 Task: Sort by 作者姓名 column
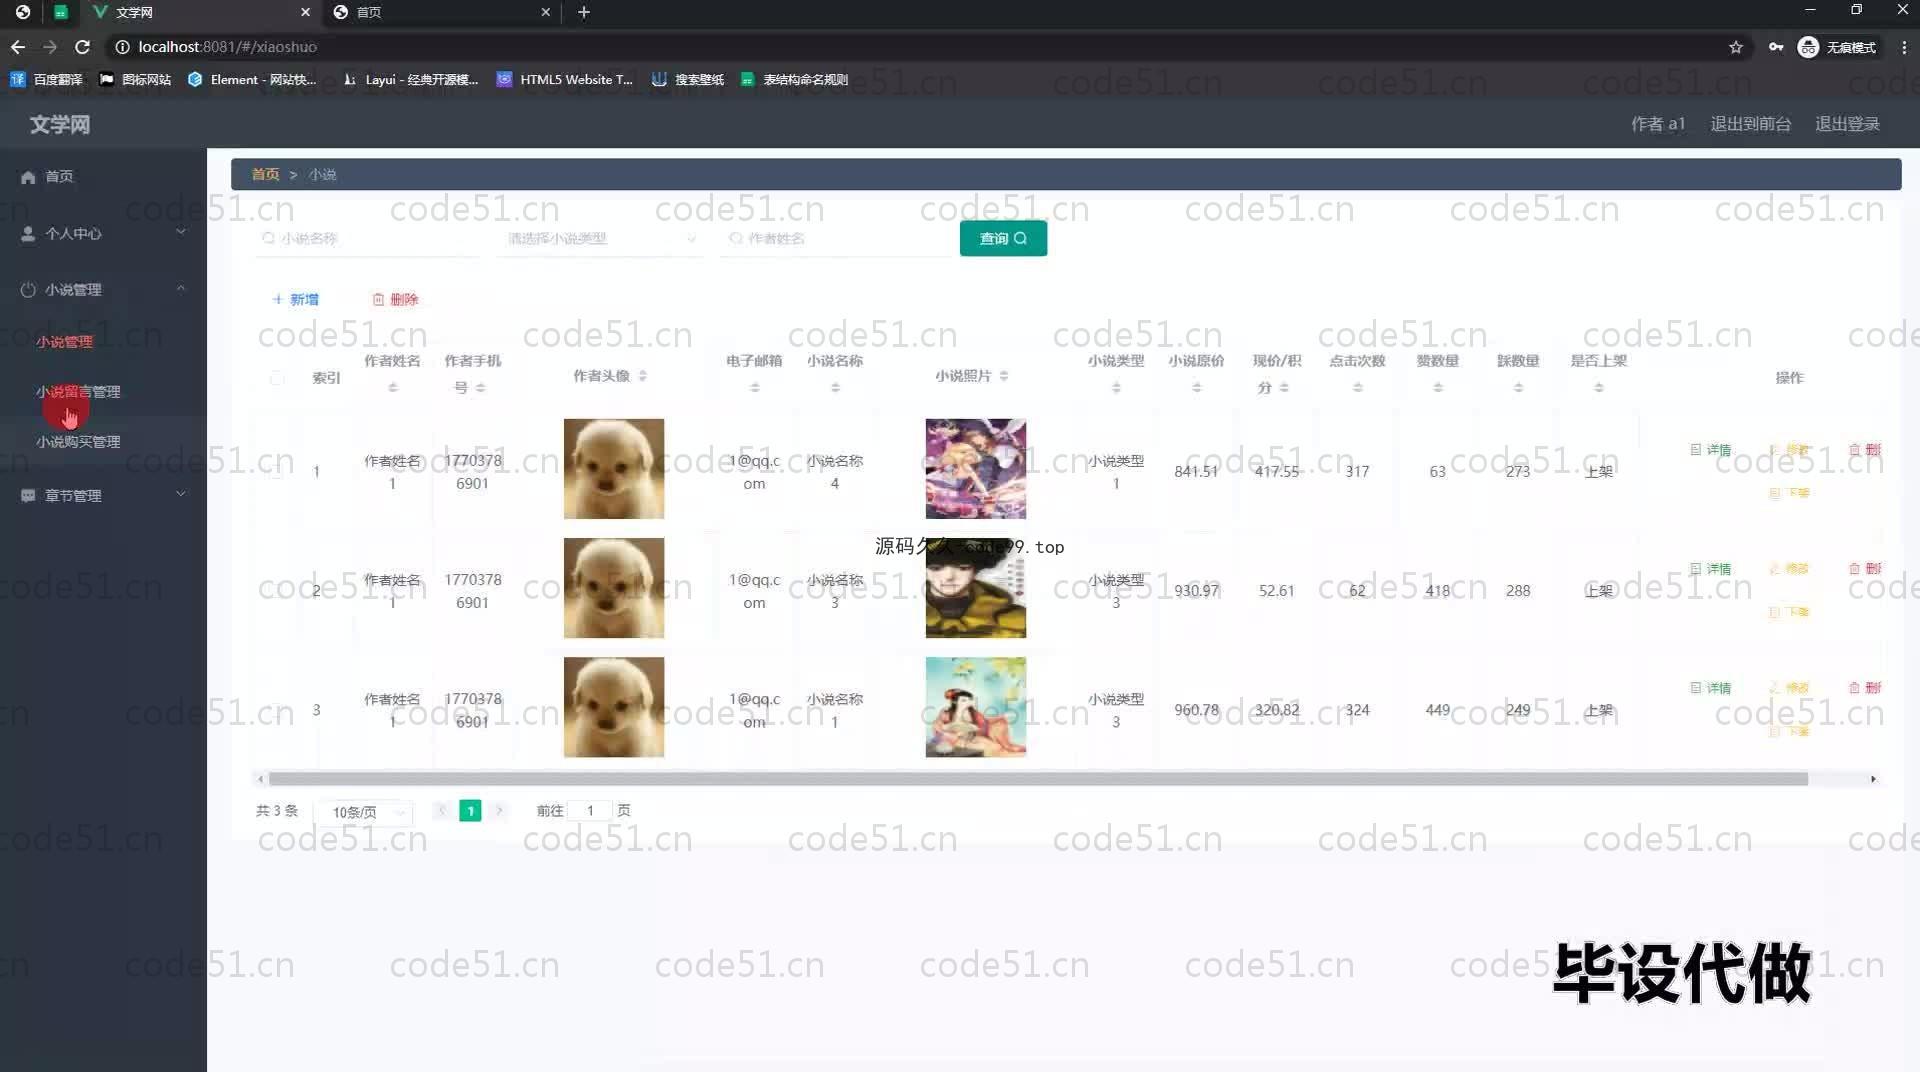(393, 388)
